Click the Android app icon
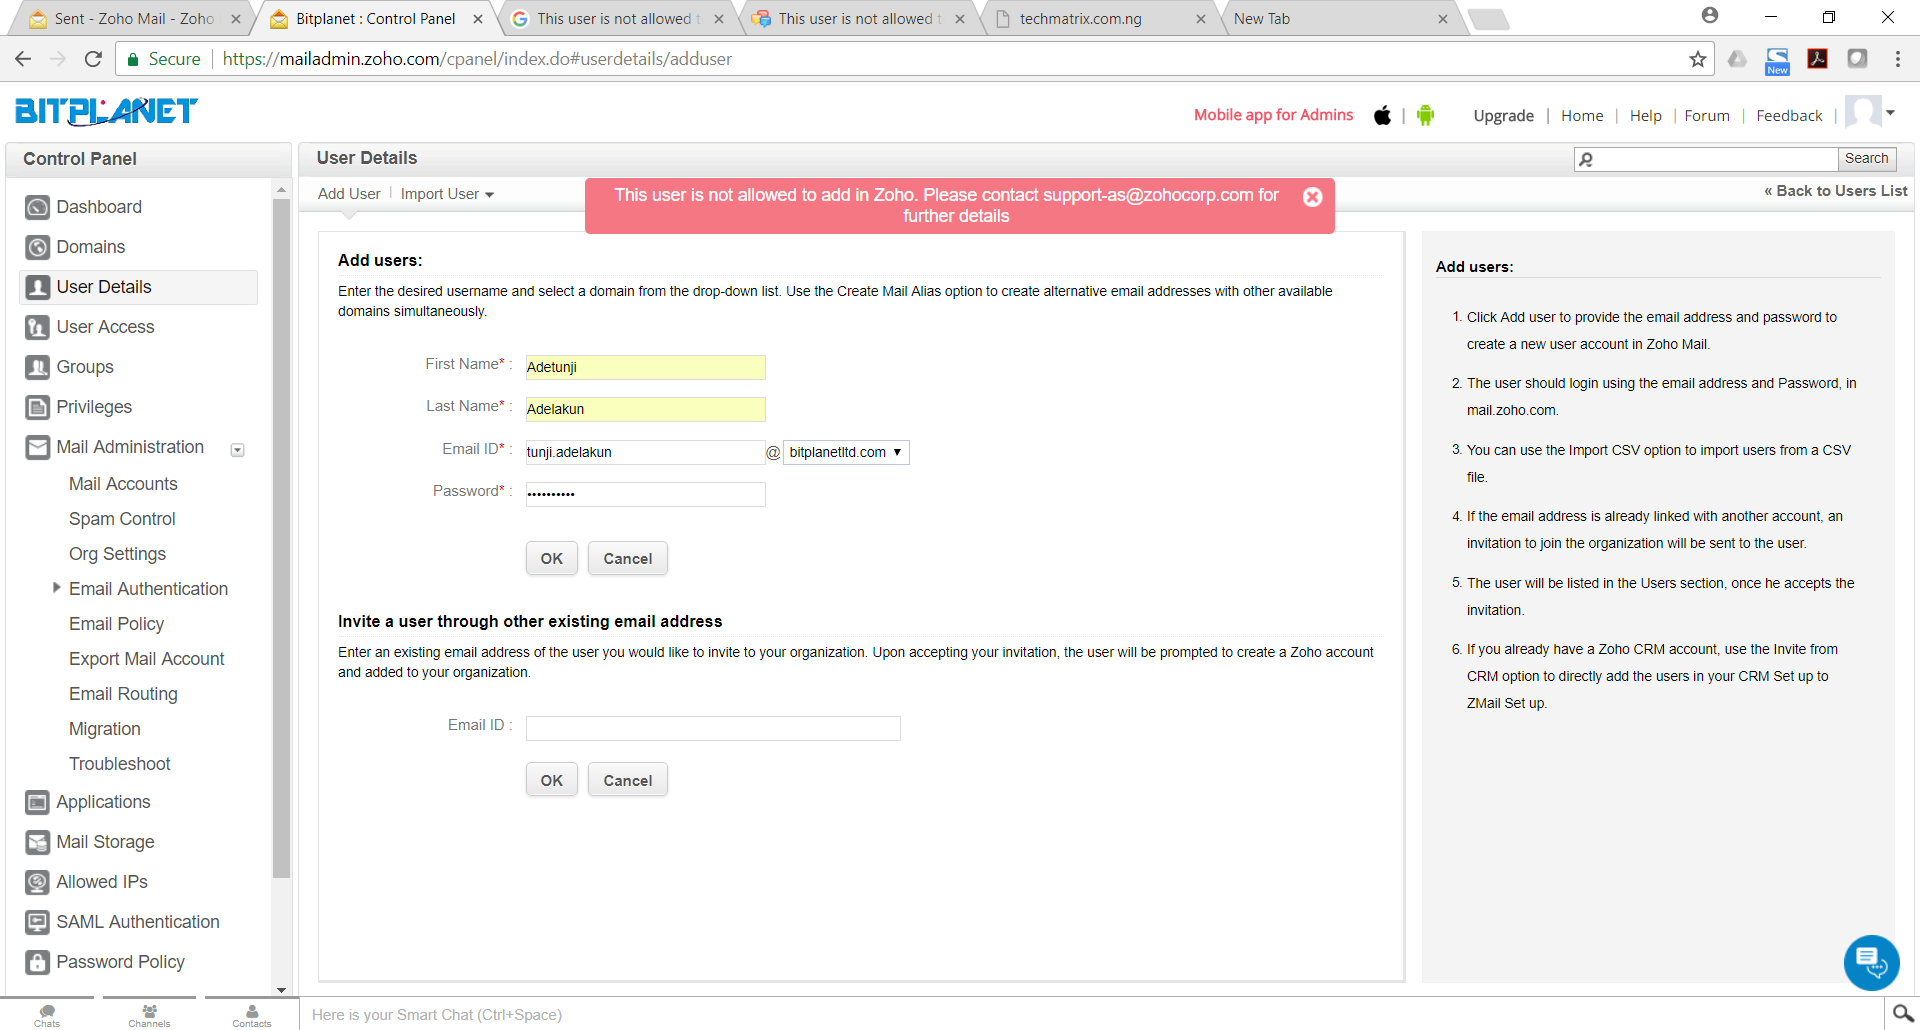The image size is (1920, 1030). [x=1425, y=115]
